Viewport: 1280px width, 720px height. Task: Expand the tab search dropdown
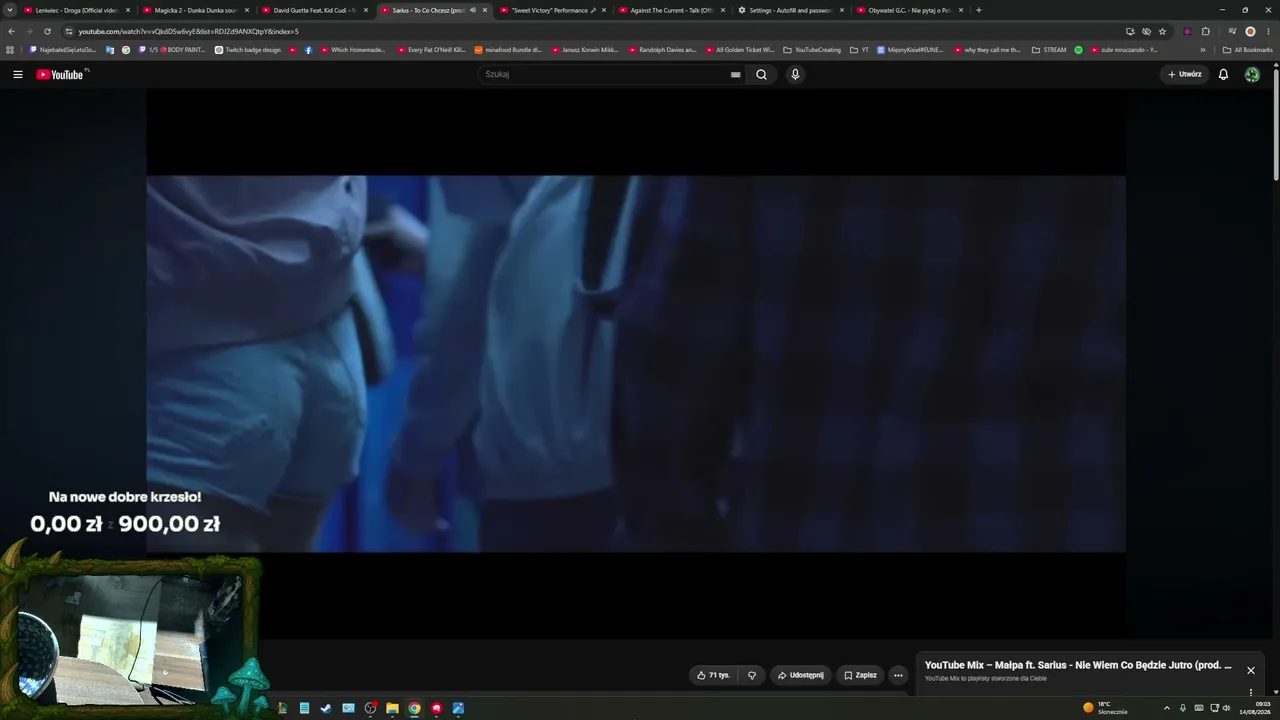coord(10,10)
